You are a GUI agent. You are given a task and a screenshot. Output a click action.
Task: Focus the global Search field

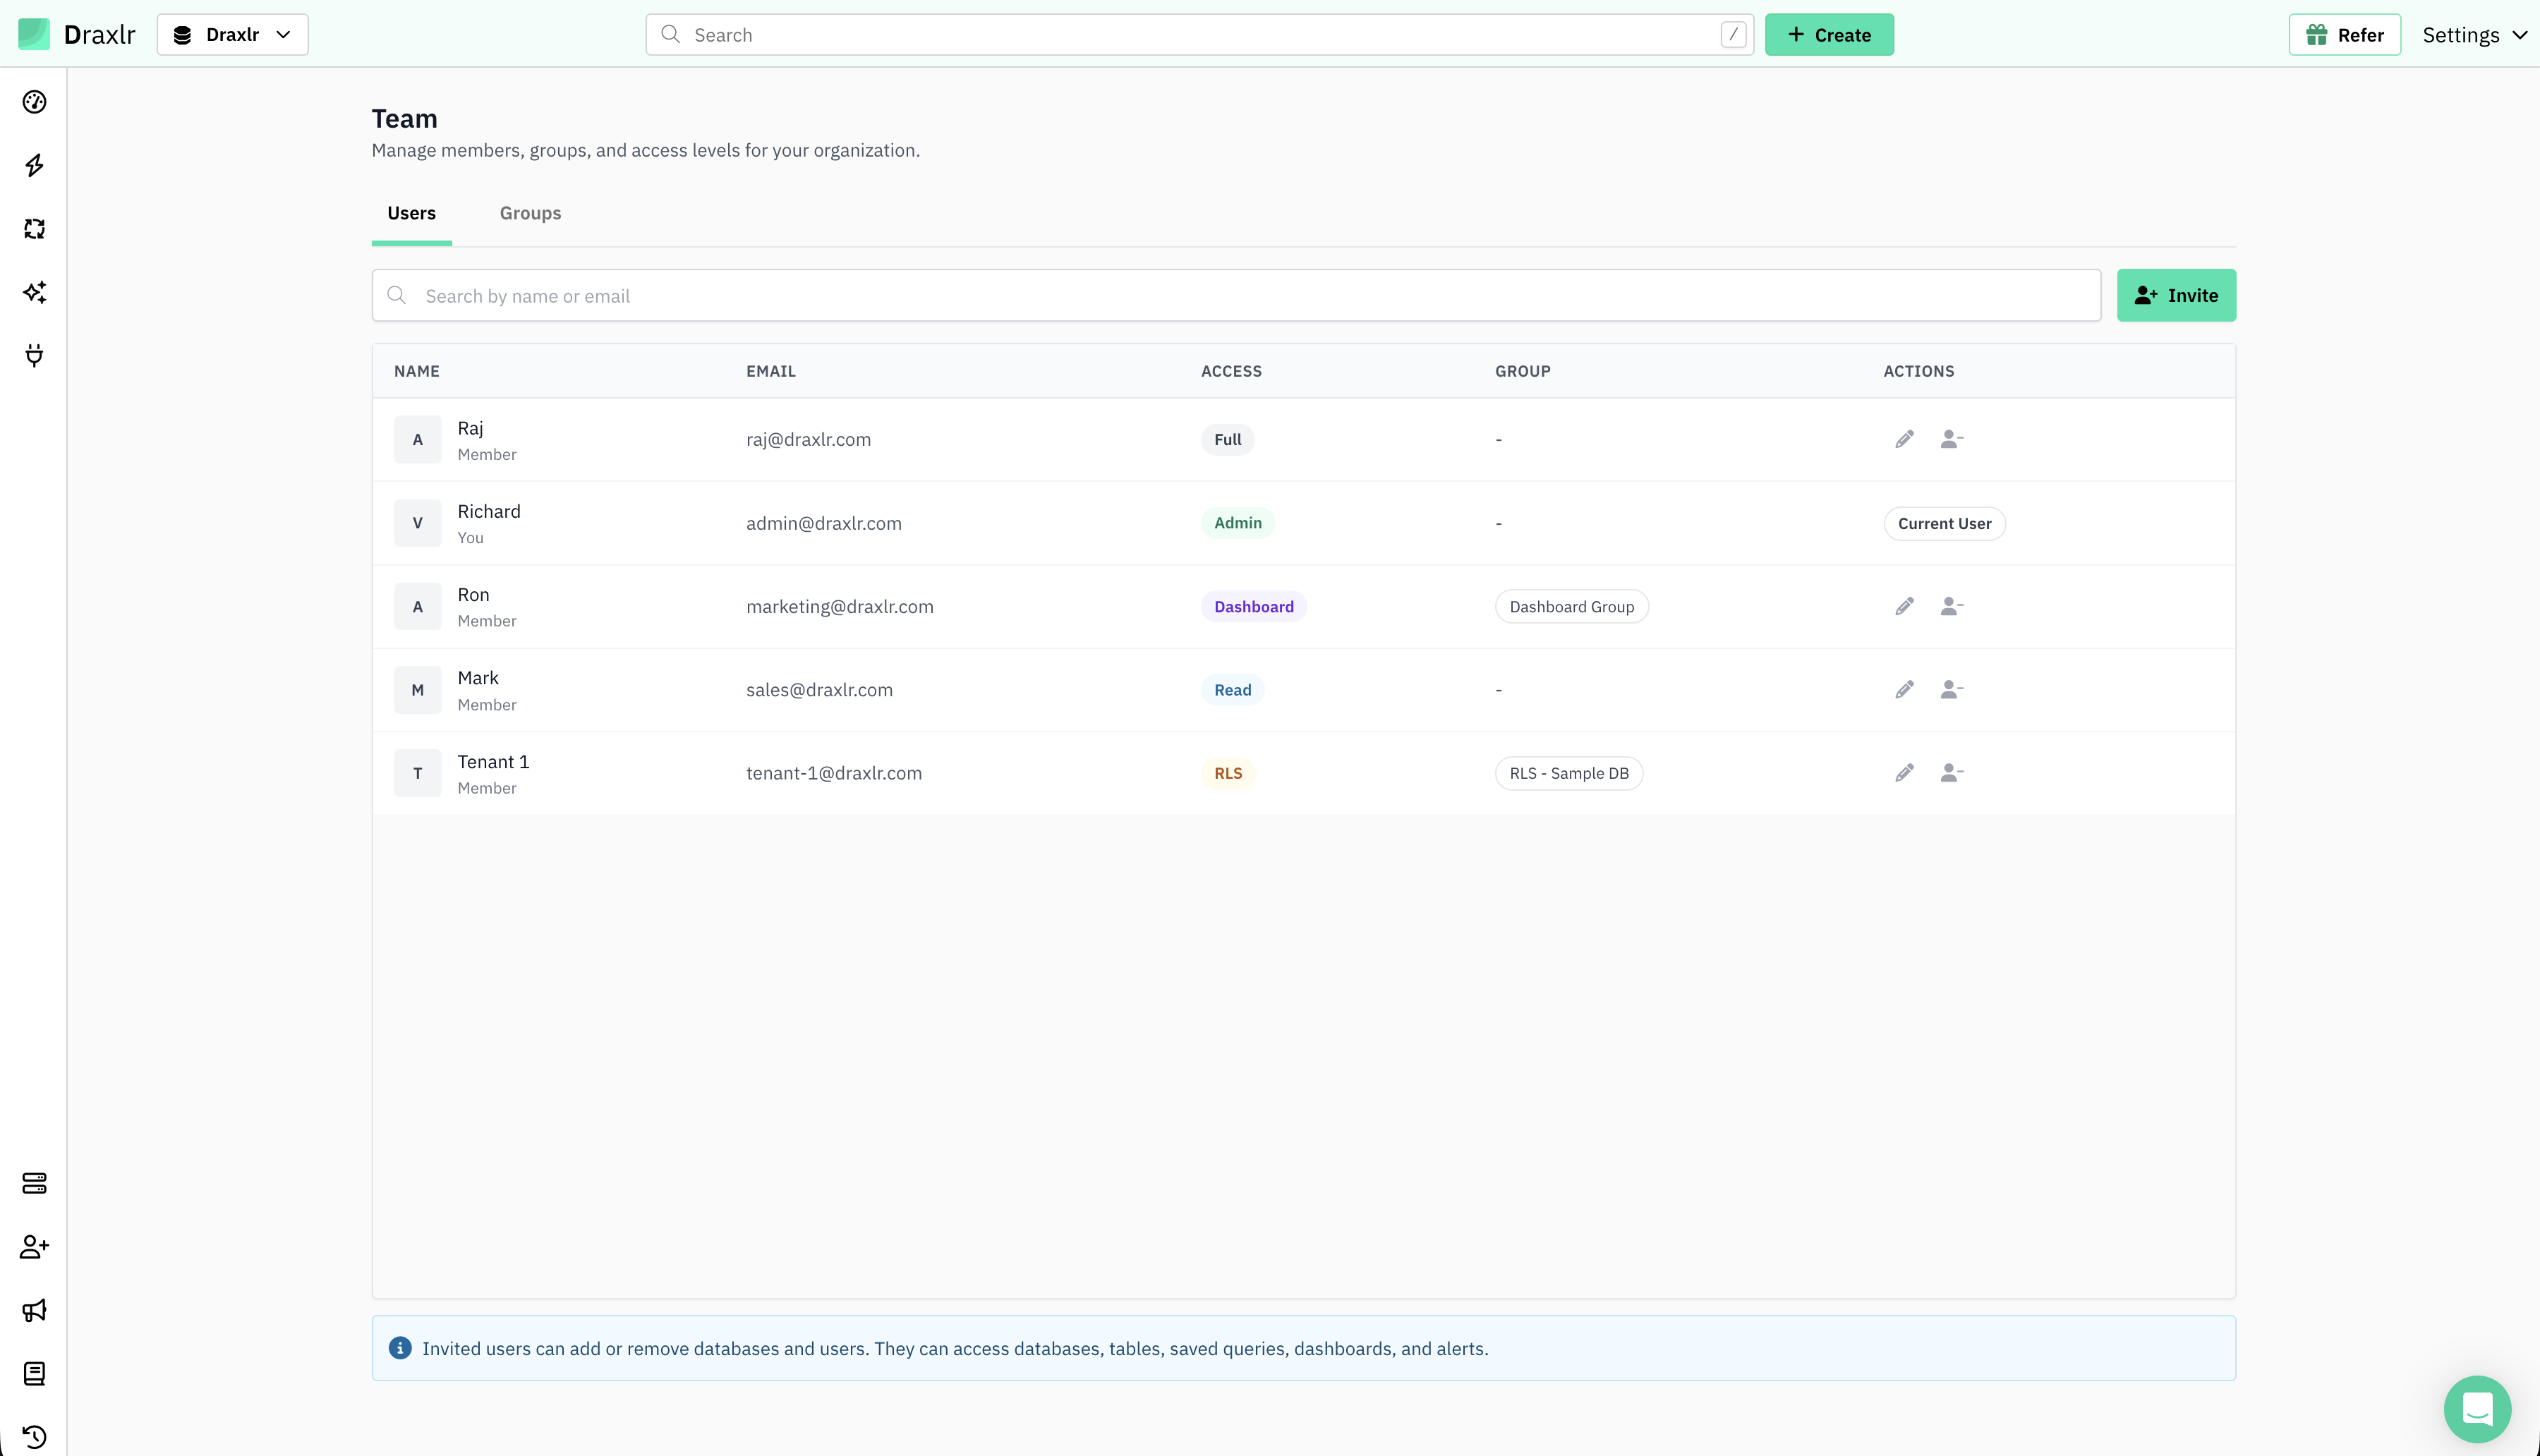(x=1199, y=35)
